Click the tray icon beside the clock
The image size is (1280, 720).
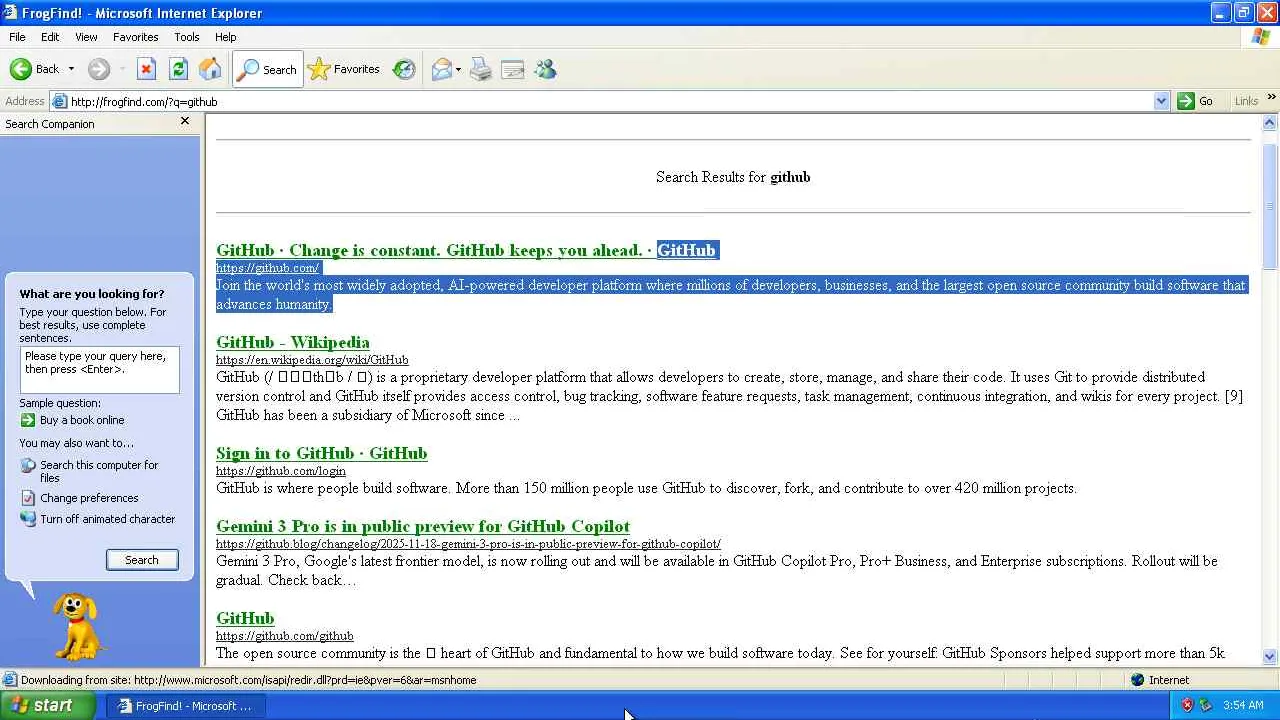1205,705
